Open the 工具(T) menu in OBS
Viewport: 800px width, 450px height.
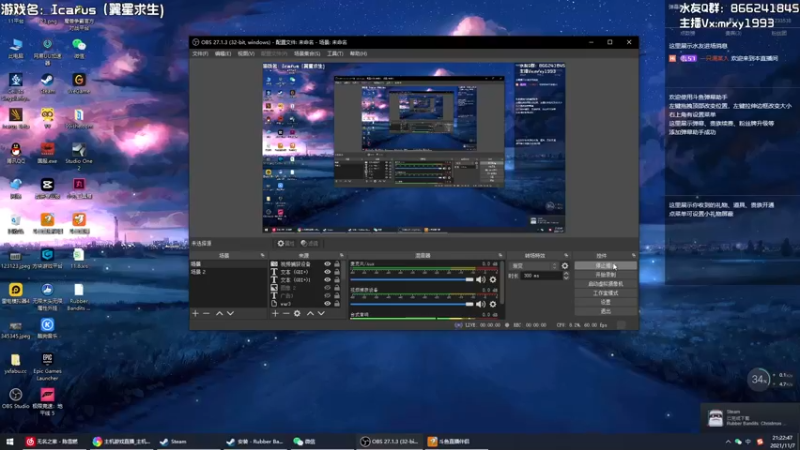coord(335,54)
